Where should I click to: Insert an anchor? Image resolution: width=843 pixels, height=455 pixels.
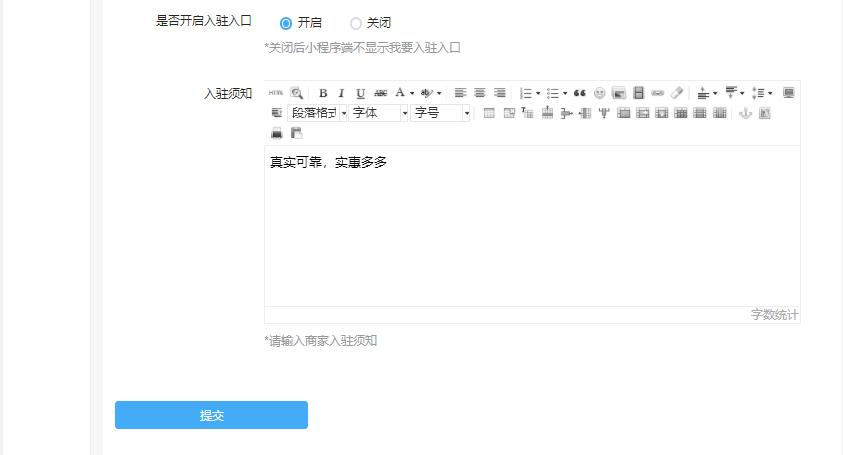pos(745,113)
